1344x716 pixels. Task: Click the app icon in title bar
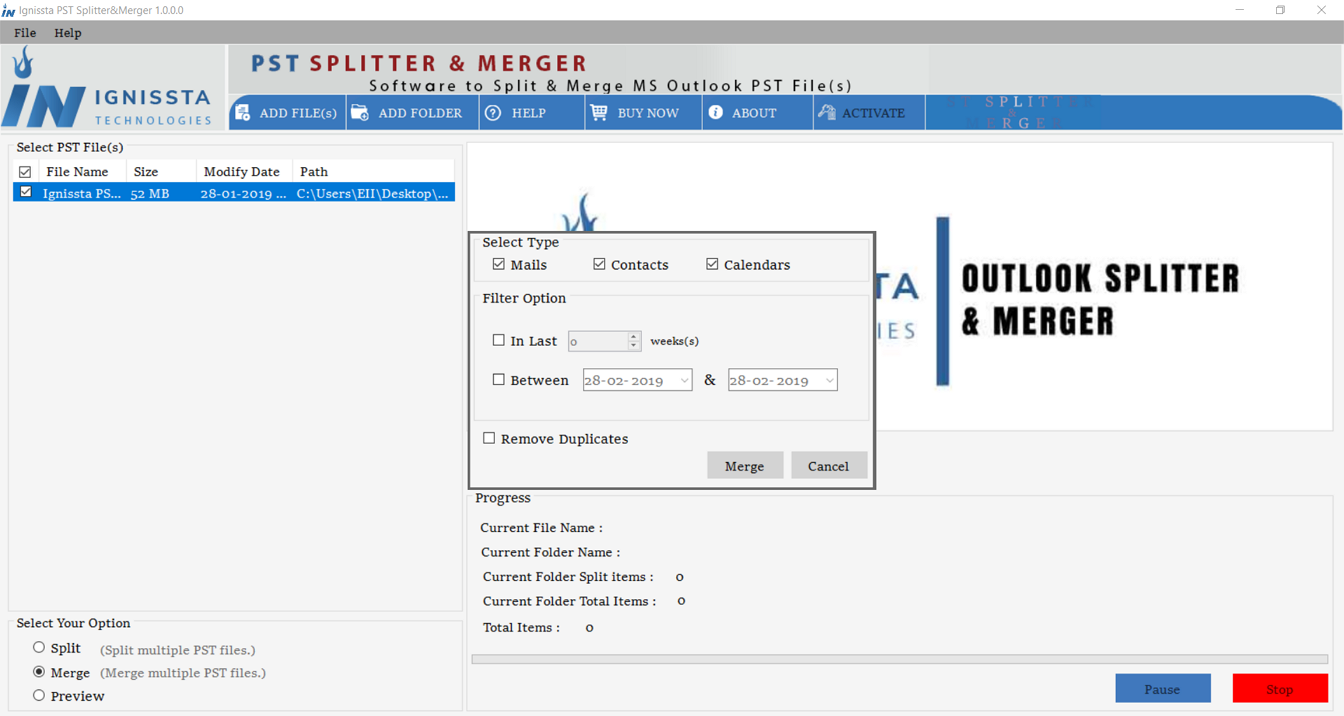8,10
